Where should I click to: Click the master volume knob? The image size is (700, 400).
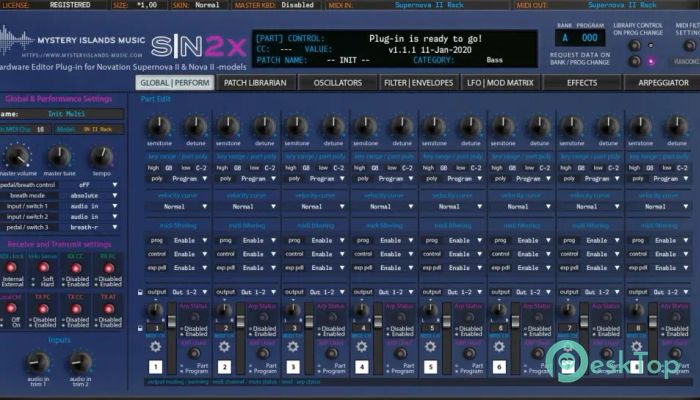pyautogui.click(x=17, y=156)
